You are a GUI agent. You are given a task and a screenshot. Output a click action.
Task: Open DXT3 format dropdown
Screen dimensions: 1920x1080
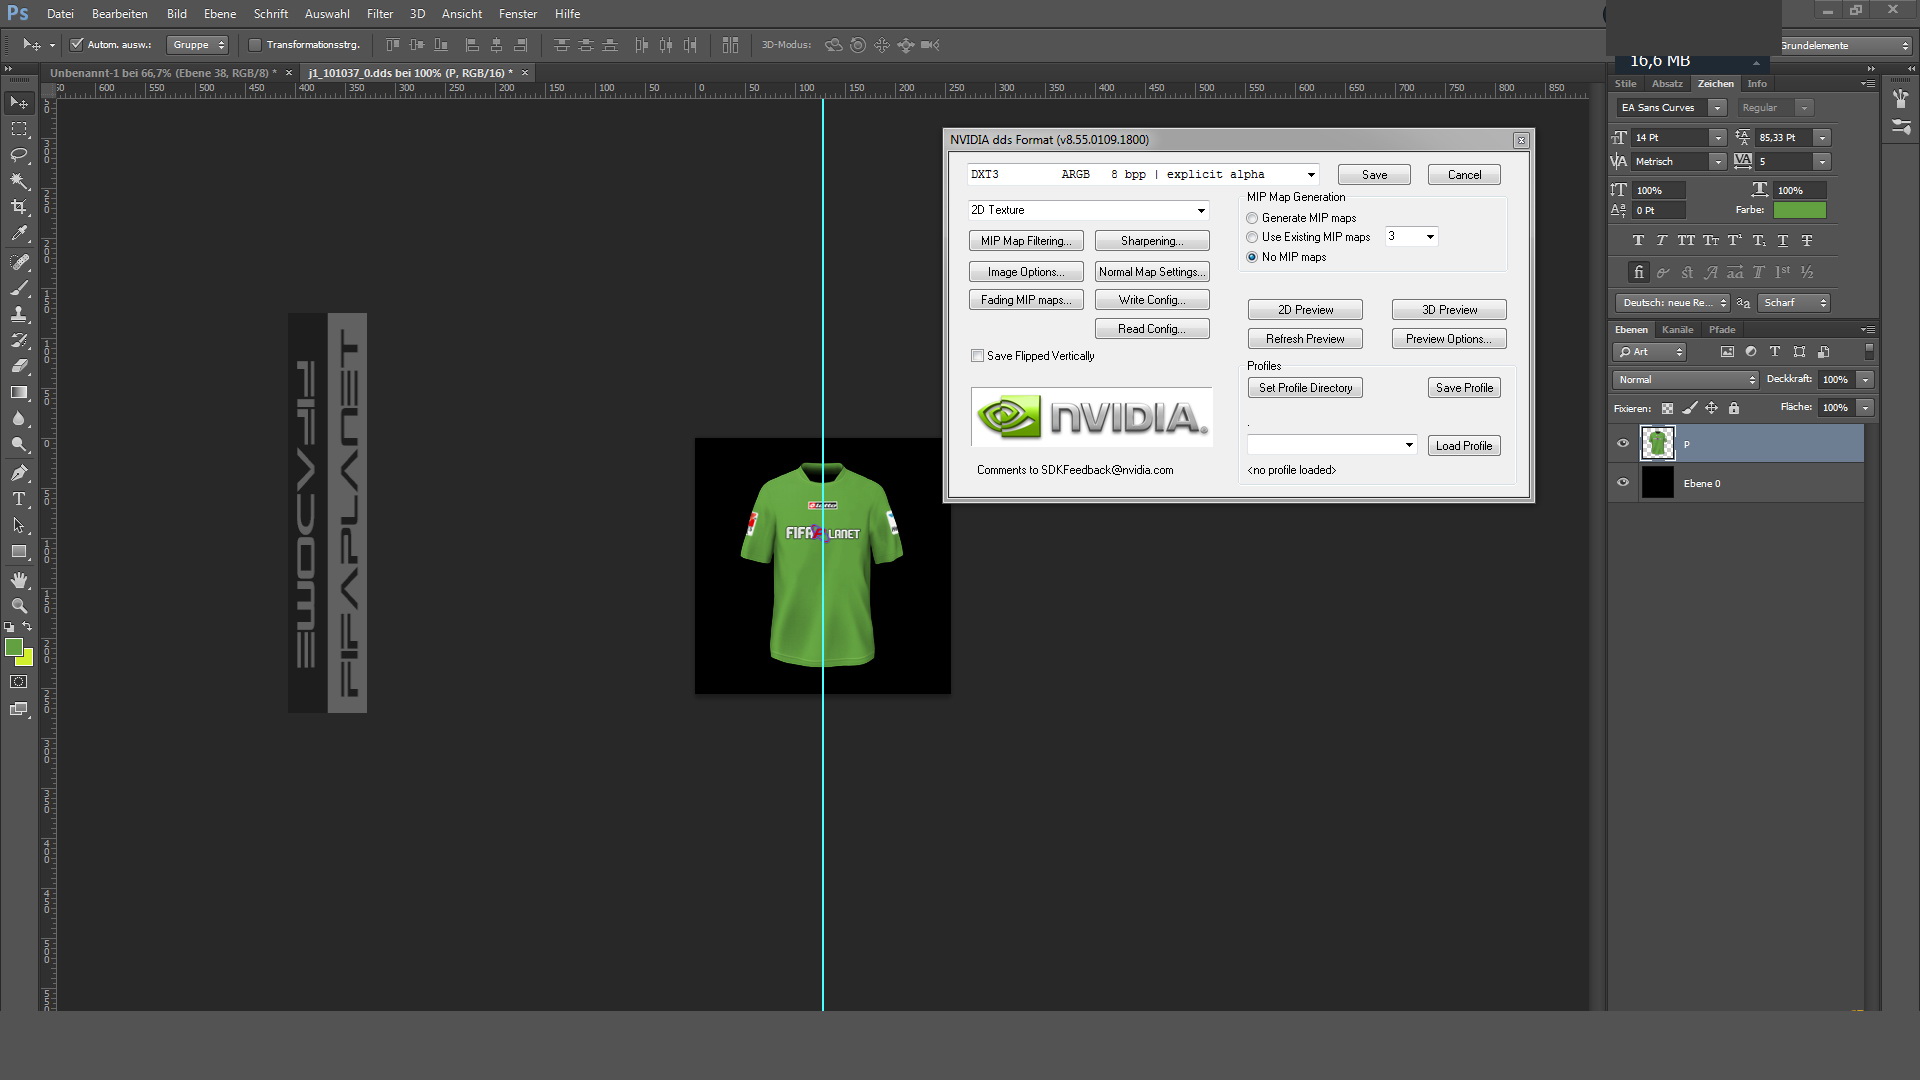point(1143,175)
